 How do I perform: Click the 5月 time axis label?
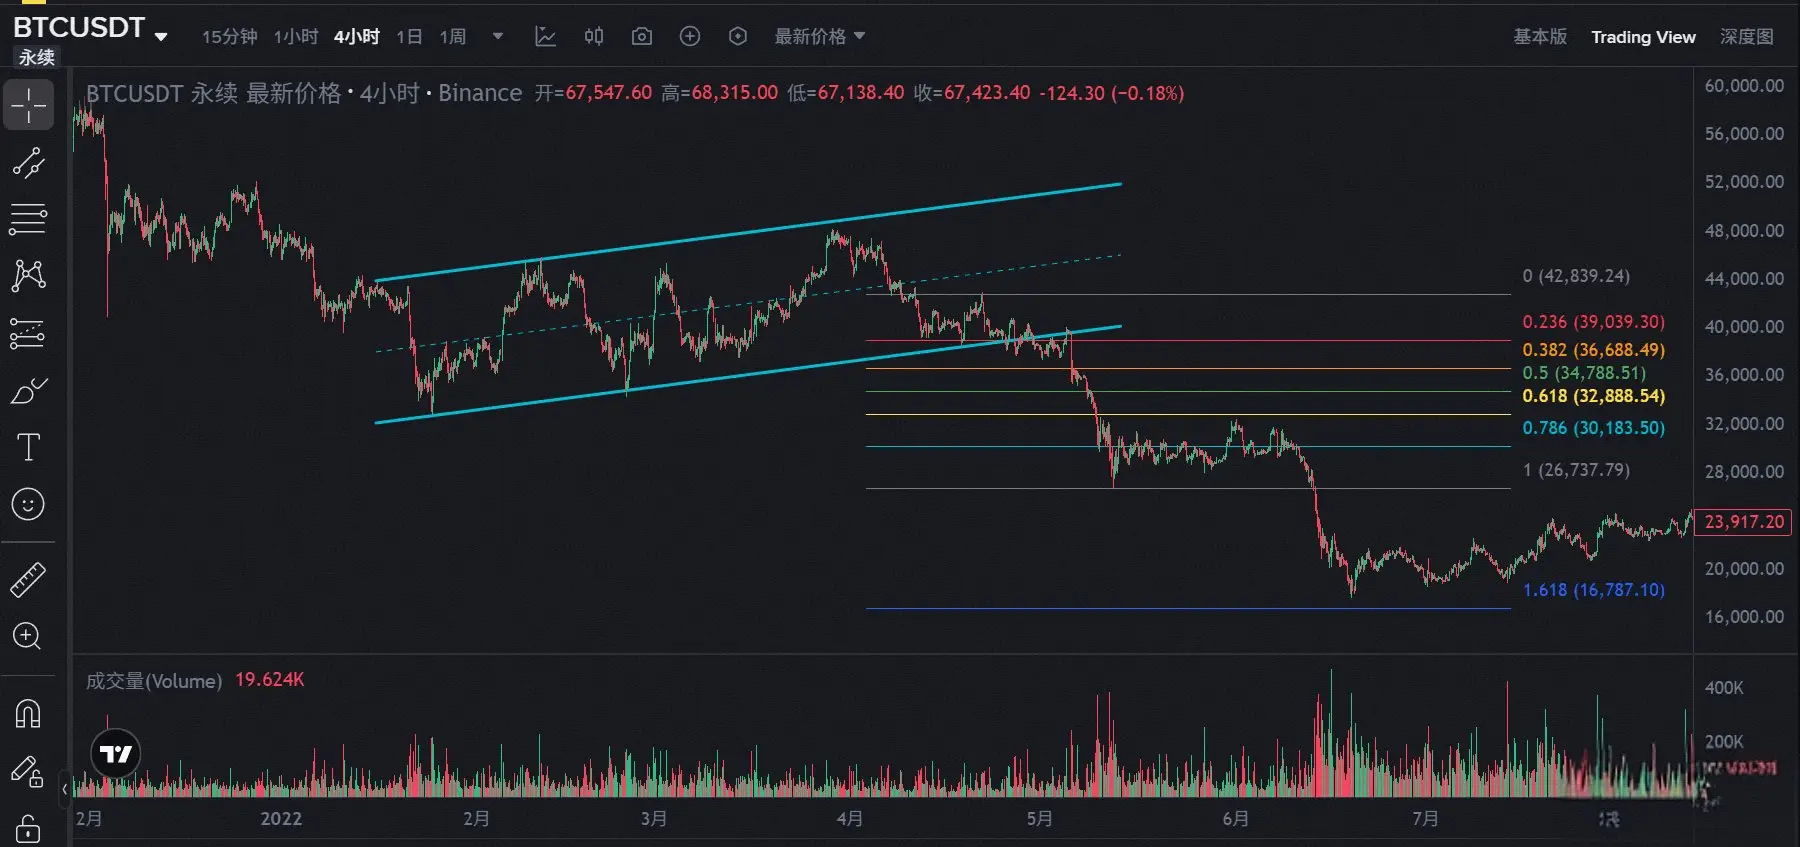[x=1040, y=819]
